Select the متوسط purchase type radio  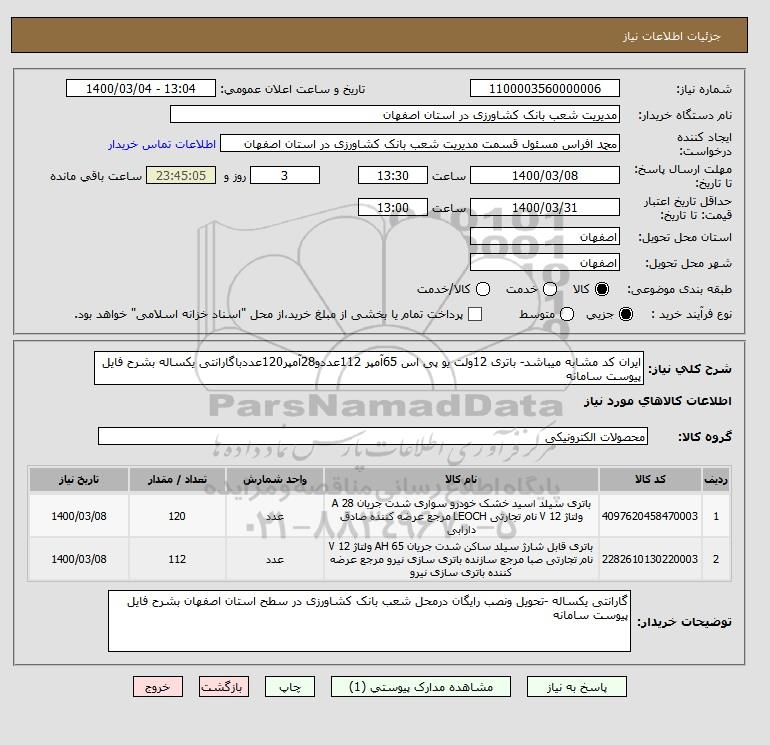point(567,314)
